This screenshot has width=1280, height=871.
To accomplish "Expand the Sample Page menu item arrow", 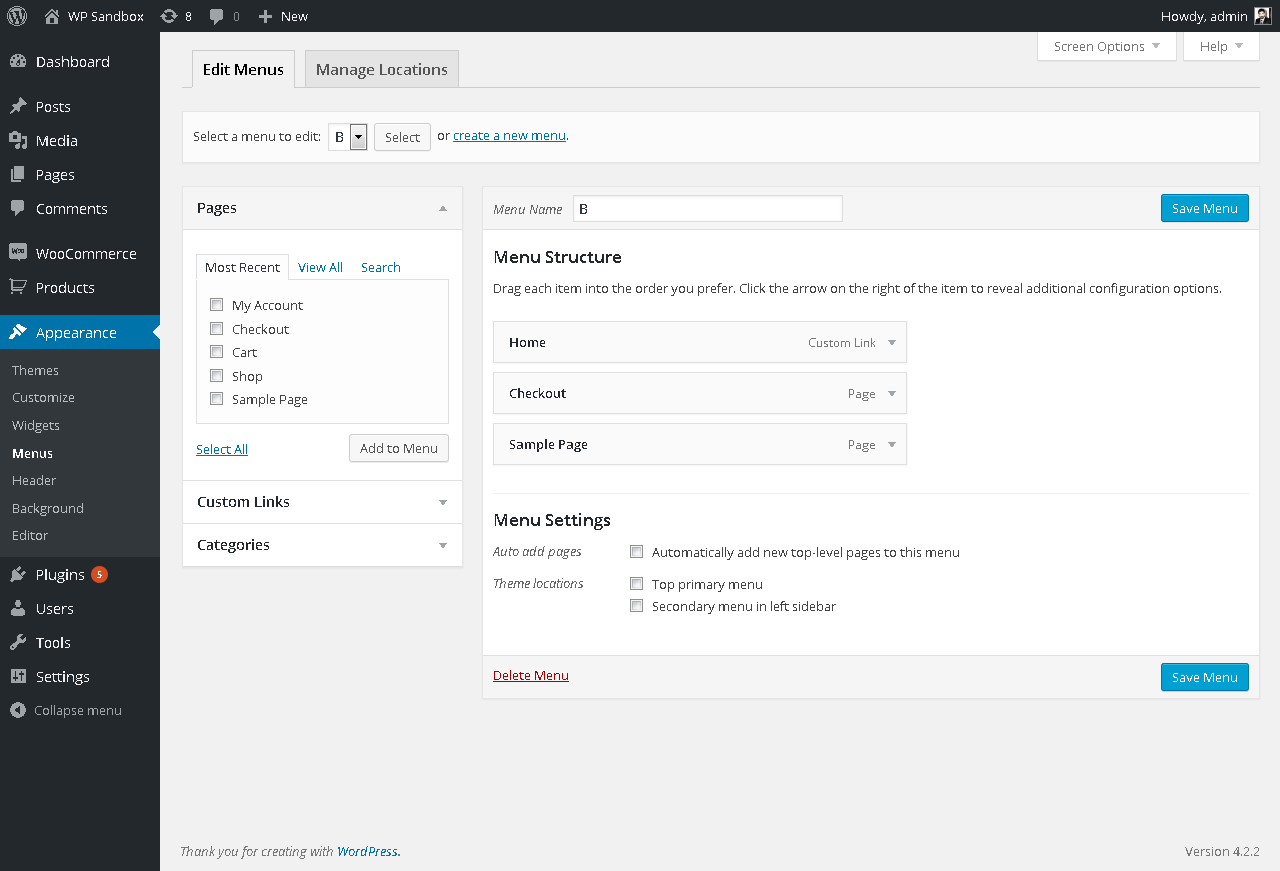I will [x=892, y=445].
